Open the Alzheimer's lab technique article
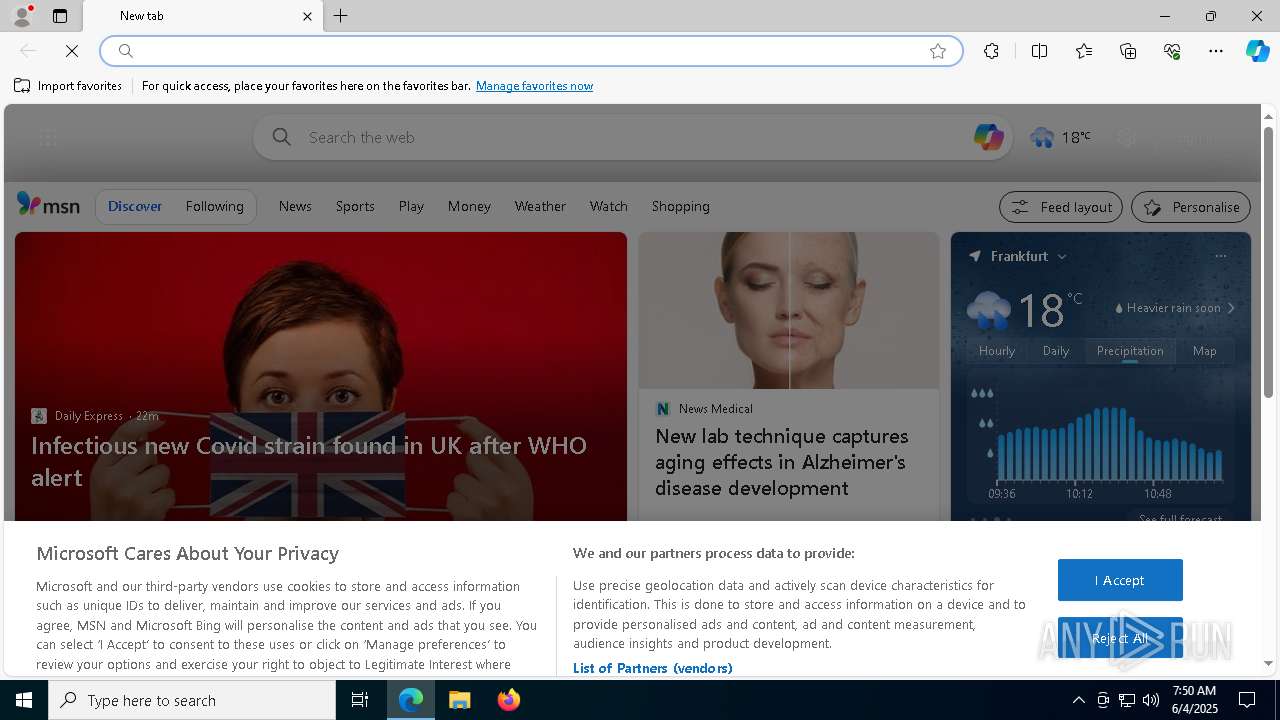The height and width of the screenshot is (720, 1280). pyautogui.click(x=782, y=462)
